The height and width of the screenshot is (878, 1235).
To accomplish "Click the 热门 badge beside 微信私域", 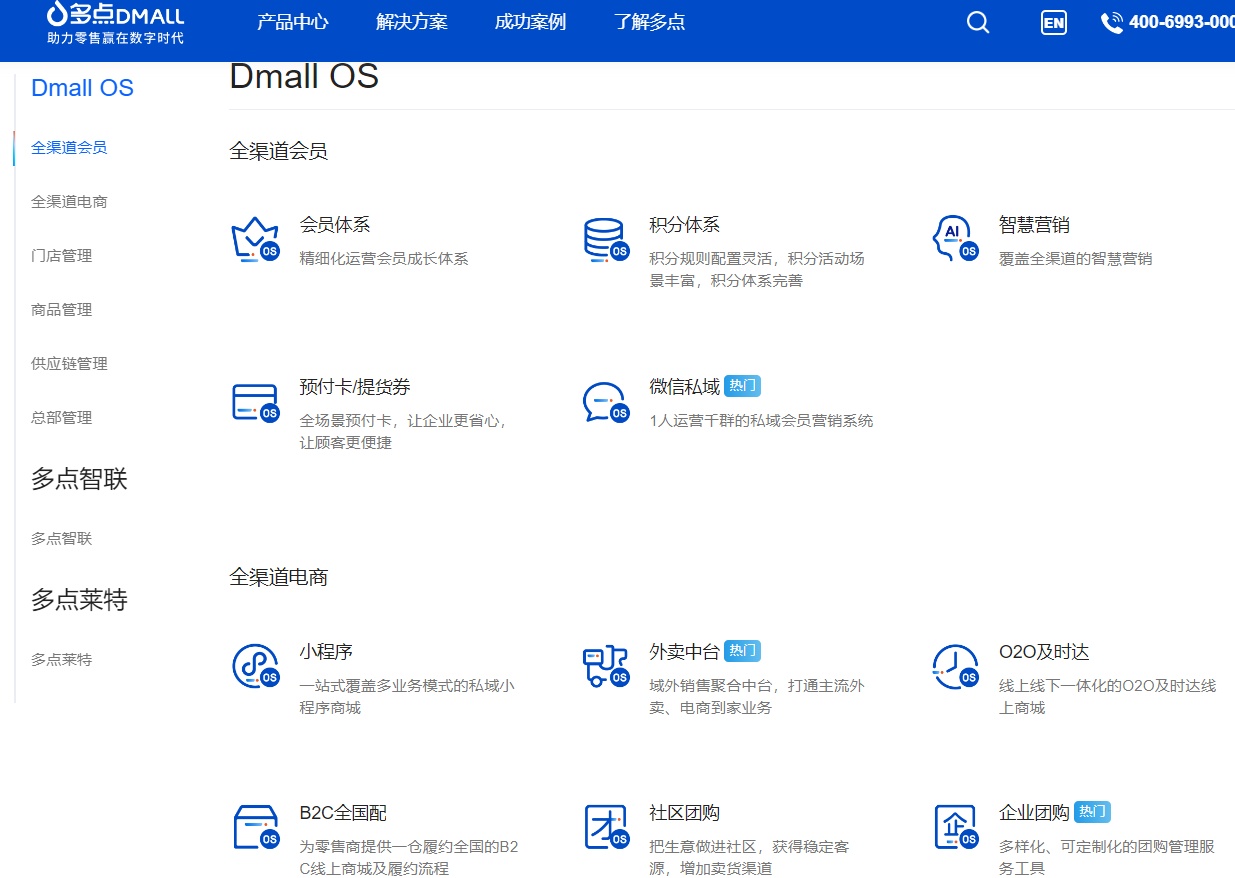I will click(x=743, y=386).
